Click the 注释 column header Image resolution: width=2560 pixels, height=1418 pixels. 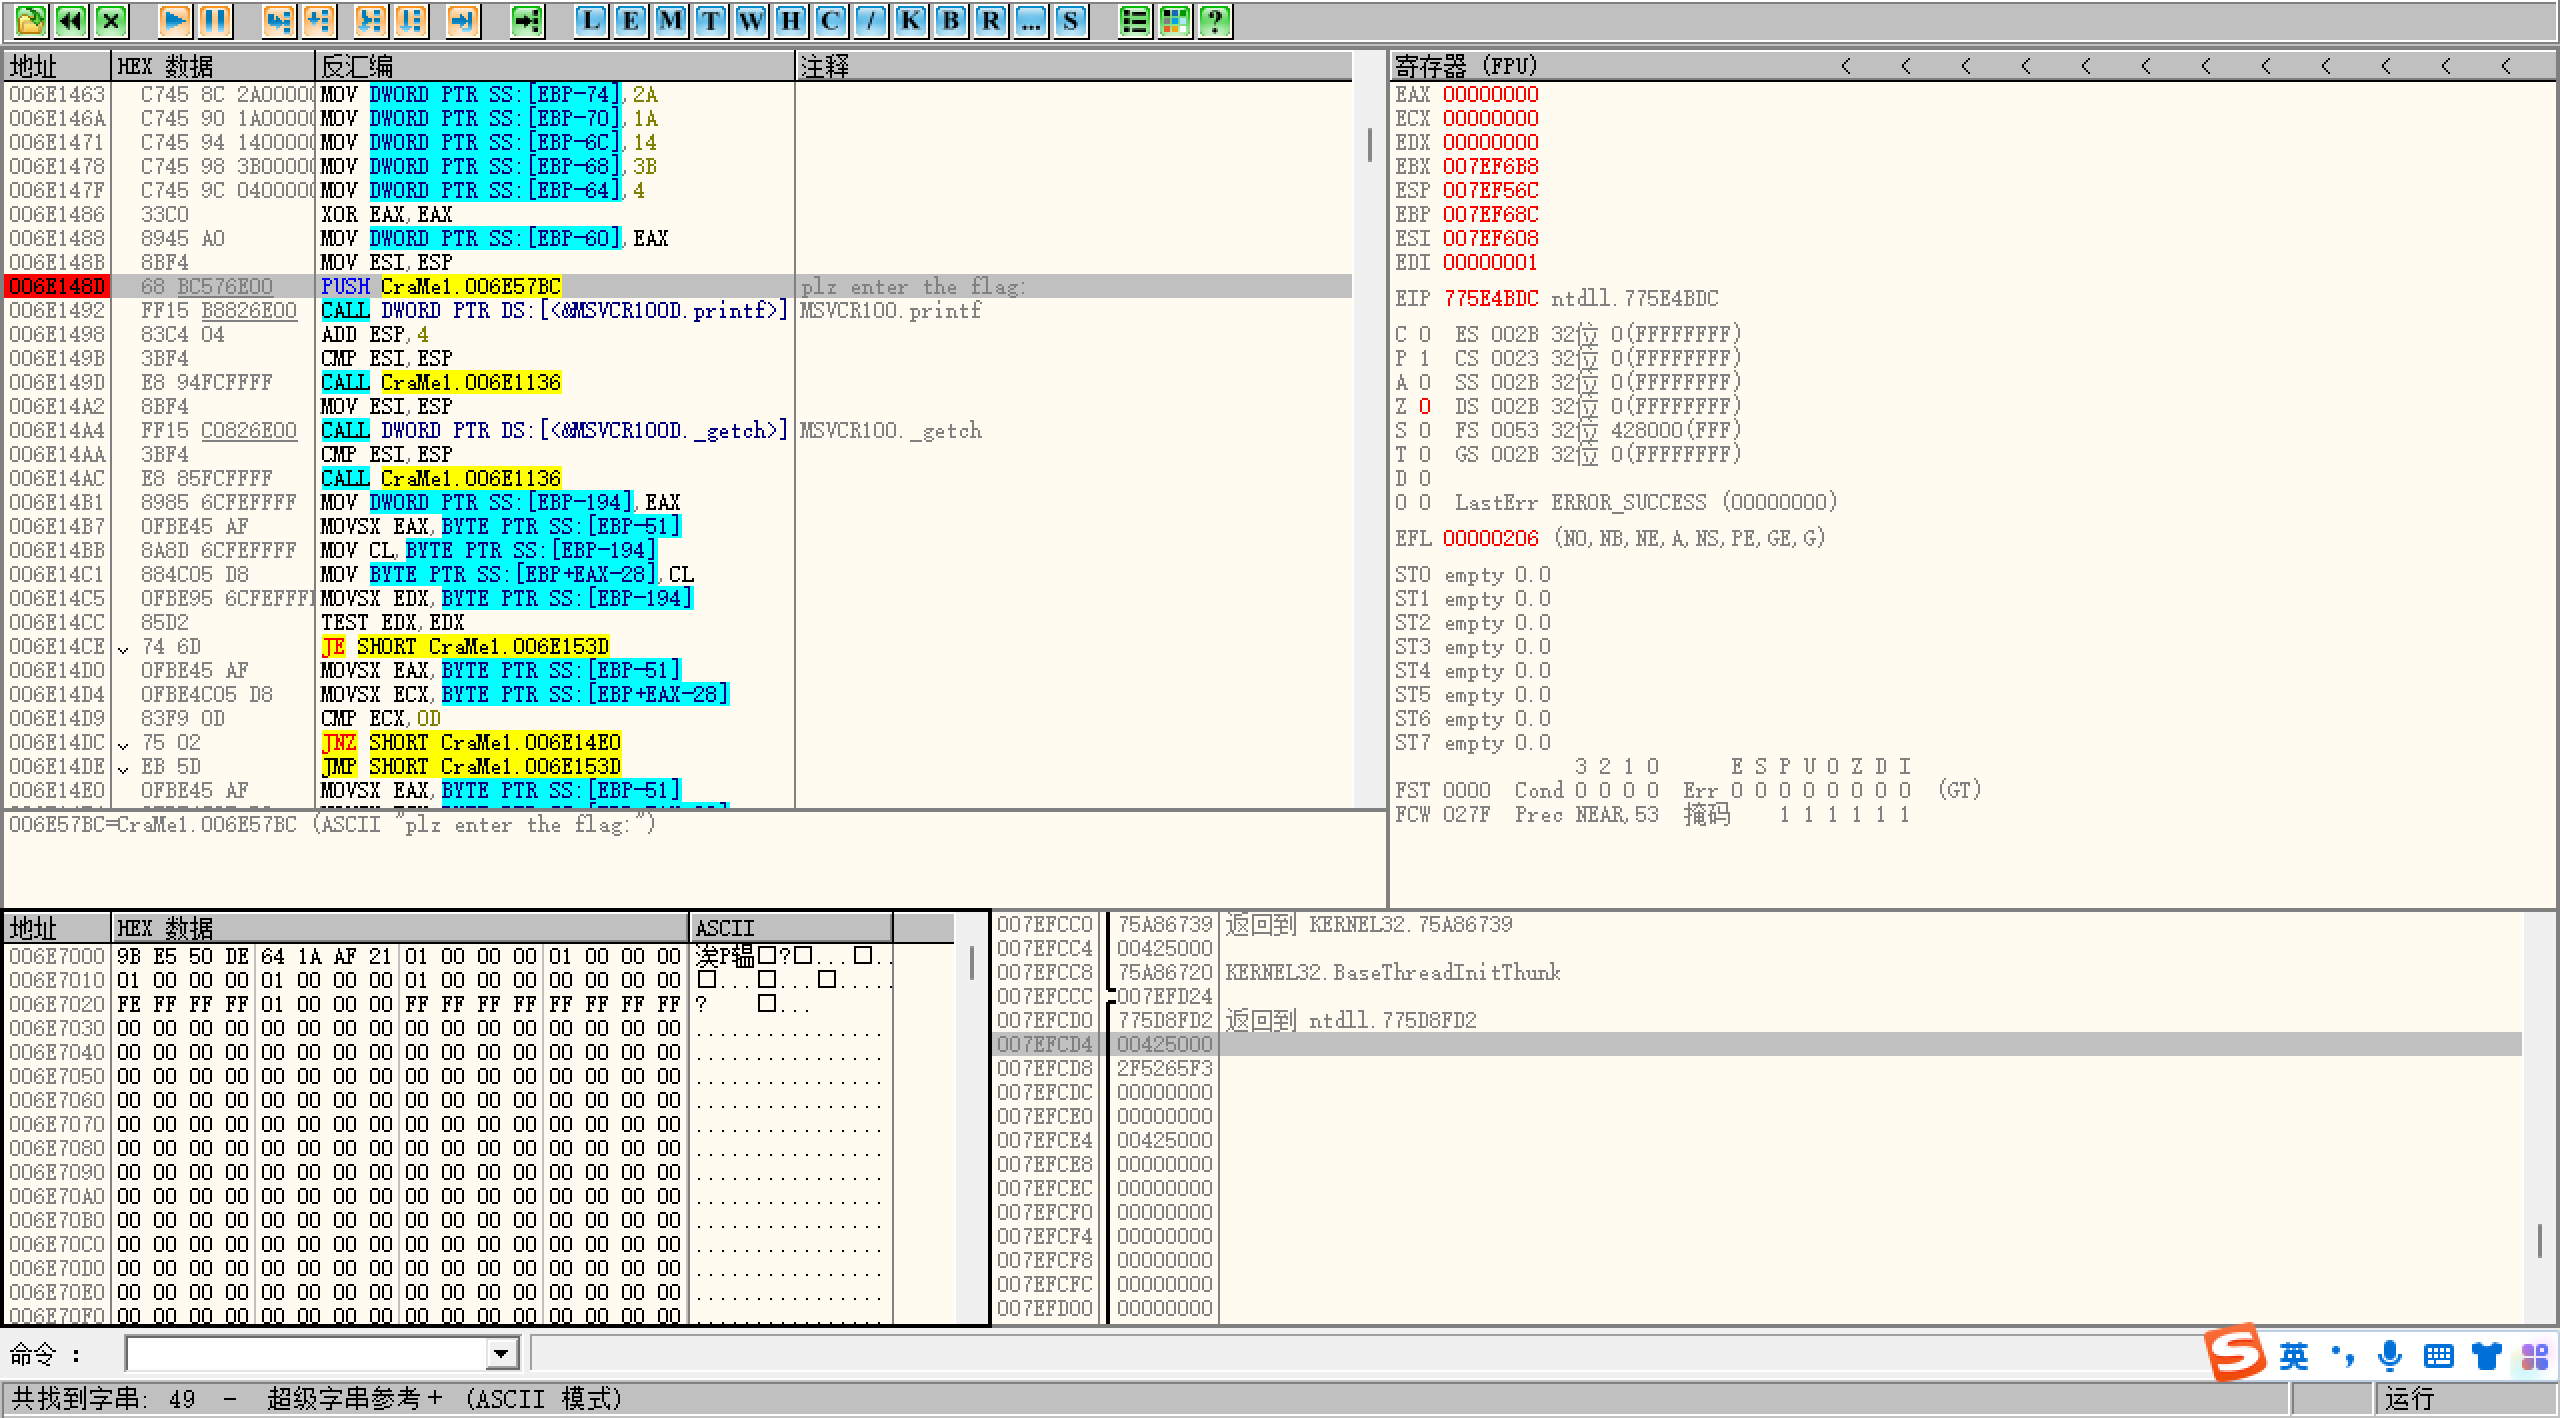(1074, 66)
